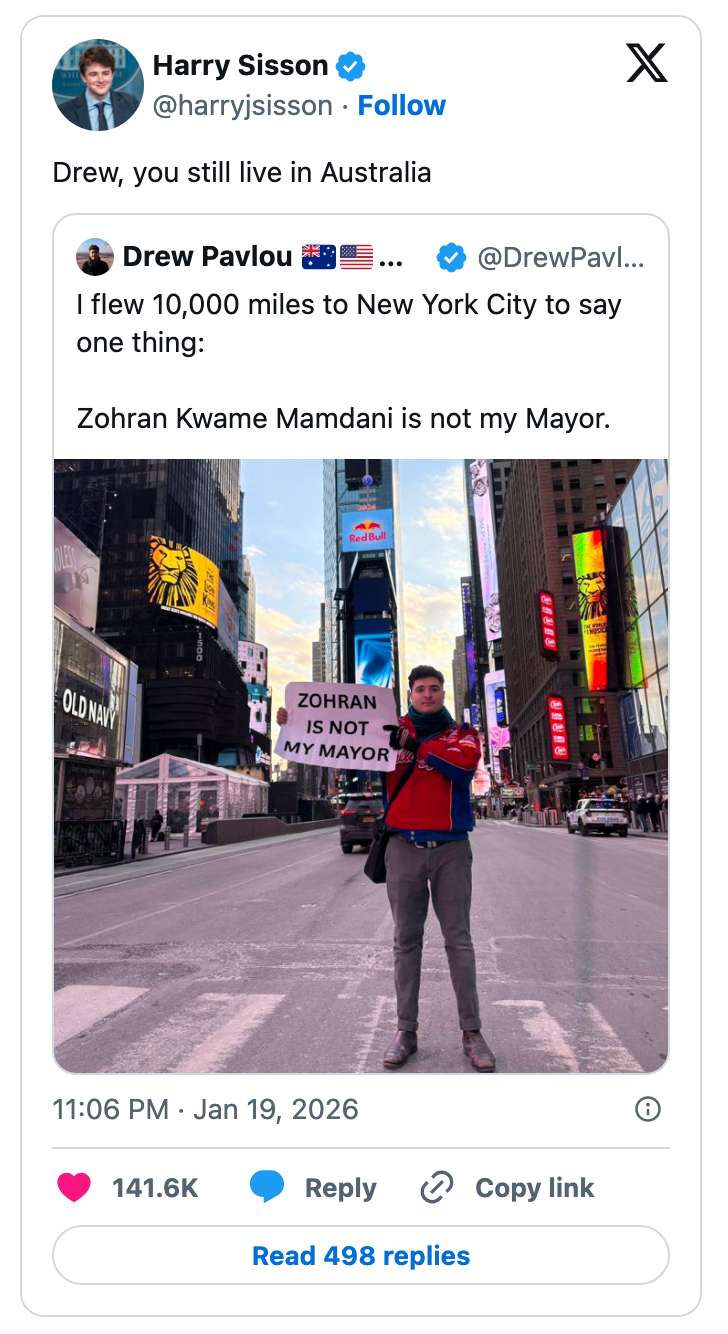This screenshot has width=728, height=1334.
Task: Follow Harry Sisson
Action: point(401,106)
